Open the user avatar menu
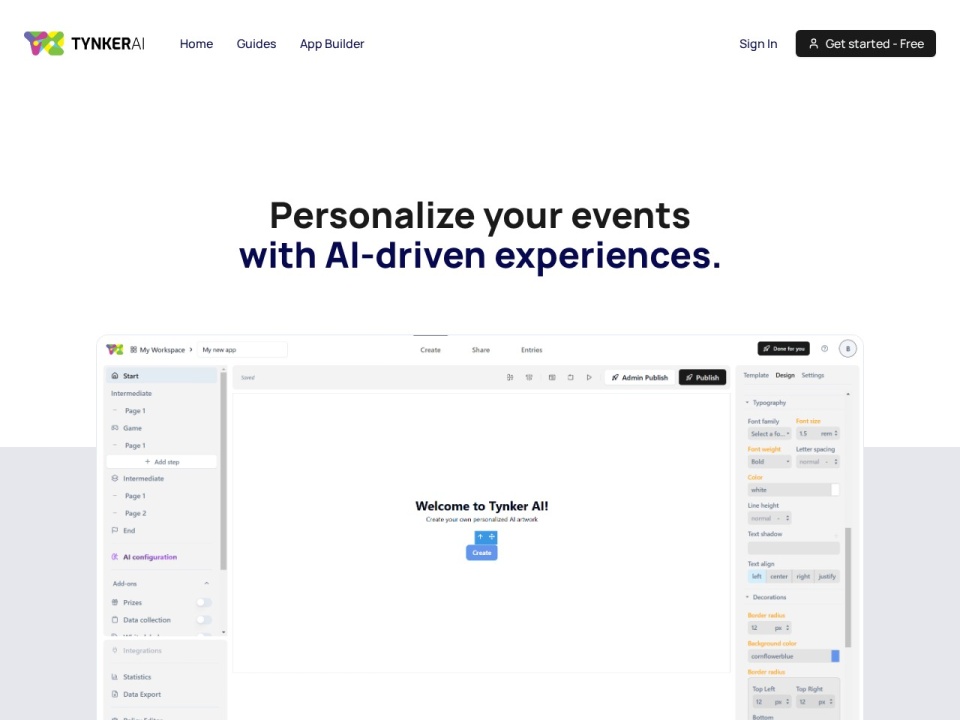This screenshot has width=960, height=720. tap(848, 348)
